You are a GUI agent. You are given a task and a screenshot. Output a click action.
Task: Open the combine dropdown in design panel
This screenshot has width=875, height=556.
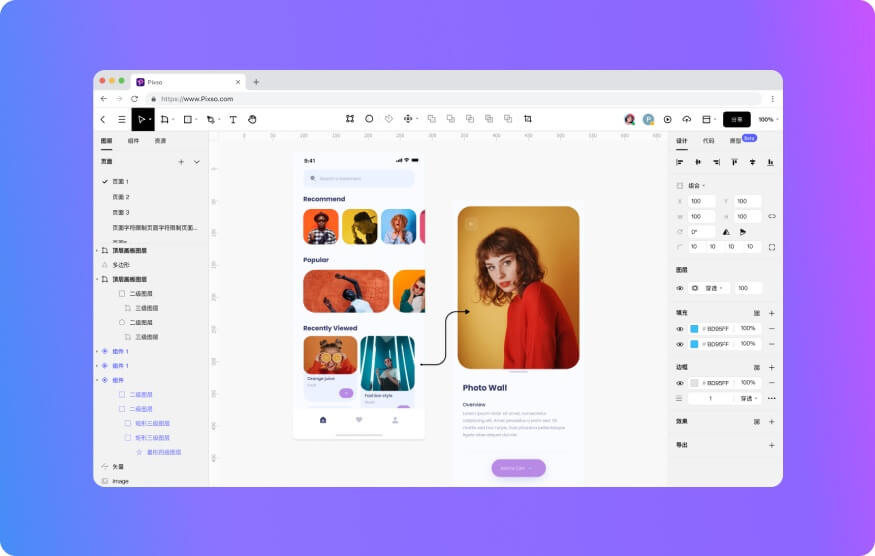696,186
